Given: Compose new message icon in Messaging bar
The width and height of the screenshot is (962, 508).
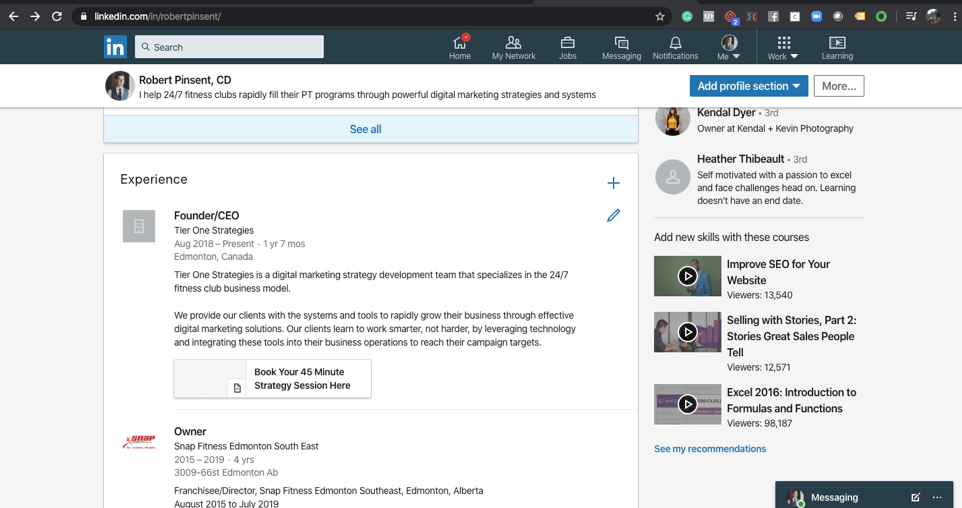Looking at the screenshot, I should point(915,497).
